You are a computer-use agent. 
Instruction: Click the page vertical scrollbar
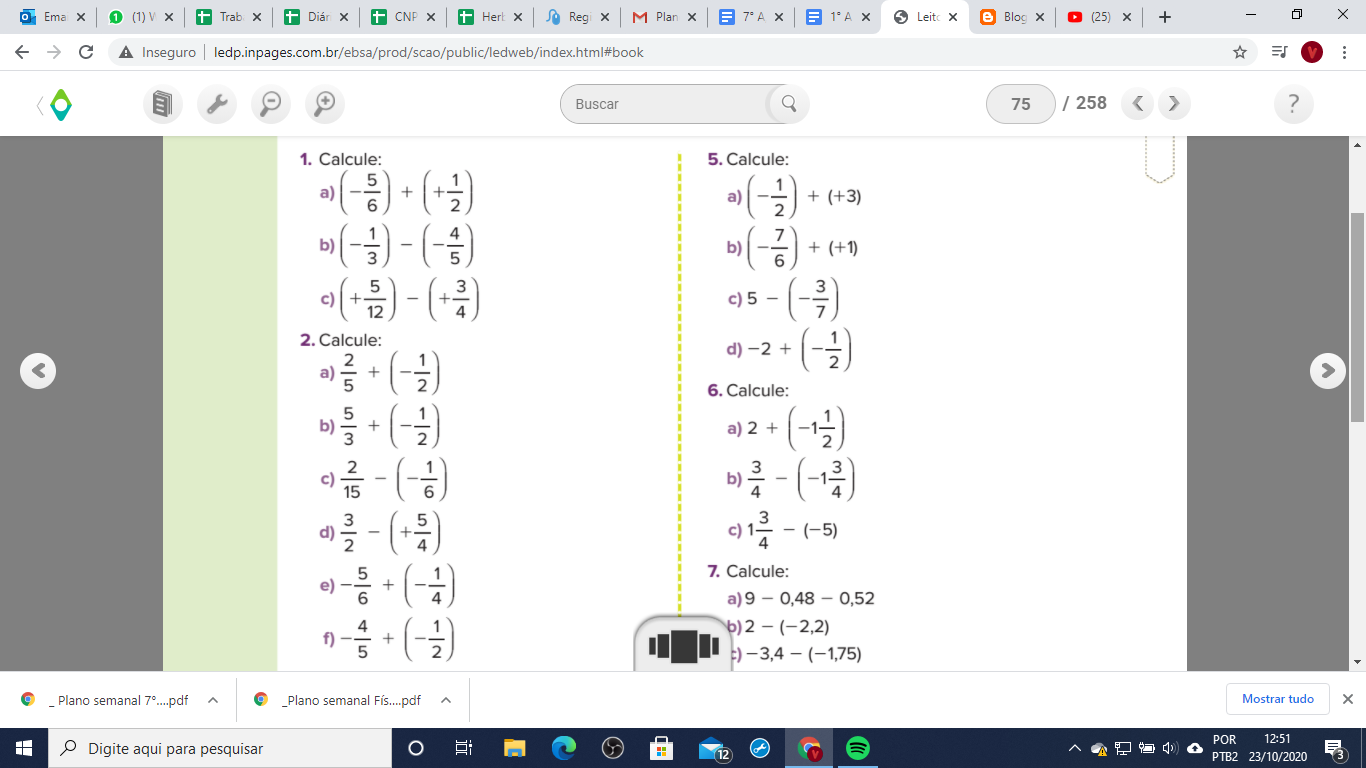[1357, 316]
